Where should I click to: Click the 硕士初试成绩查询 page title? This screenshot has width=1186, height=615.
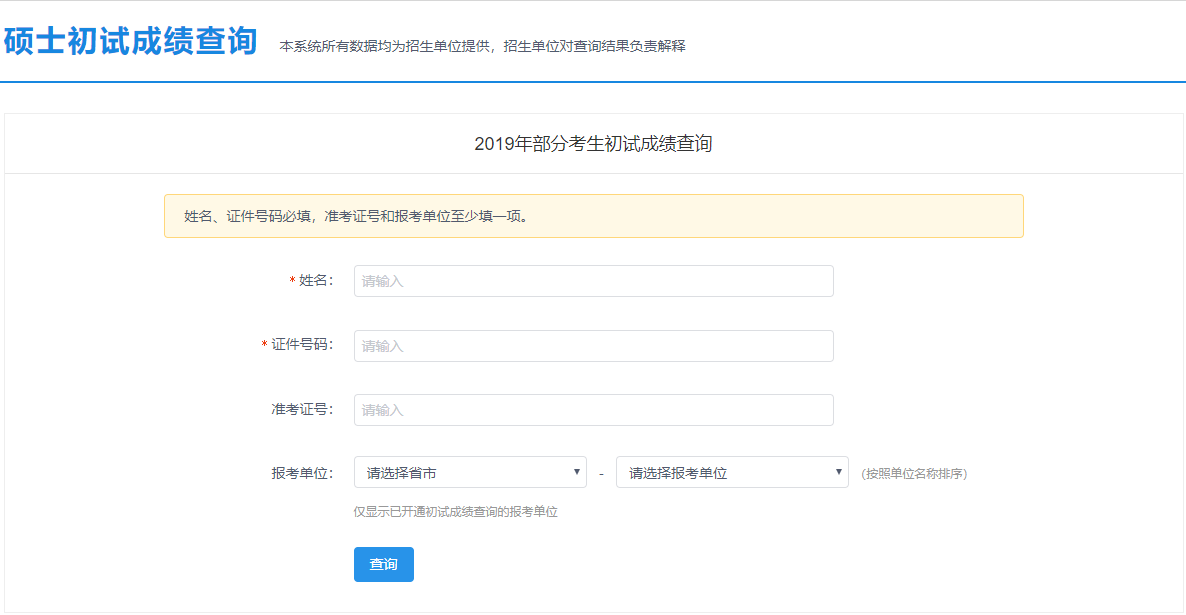130,42
